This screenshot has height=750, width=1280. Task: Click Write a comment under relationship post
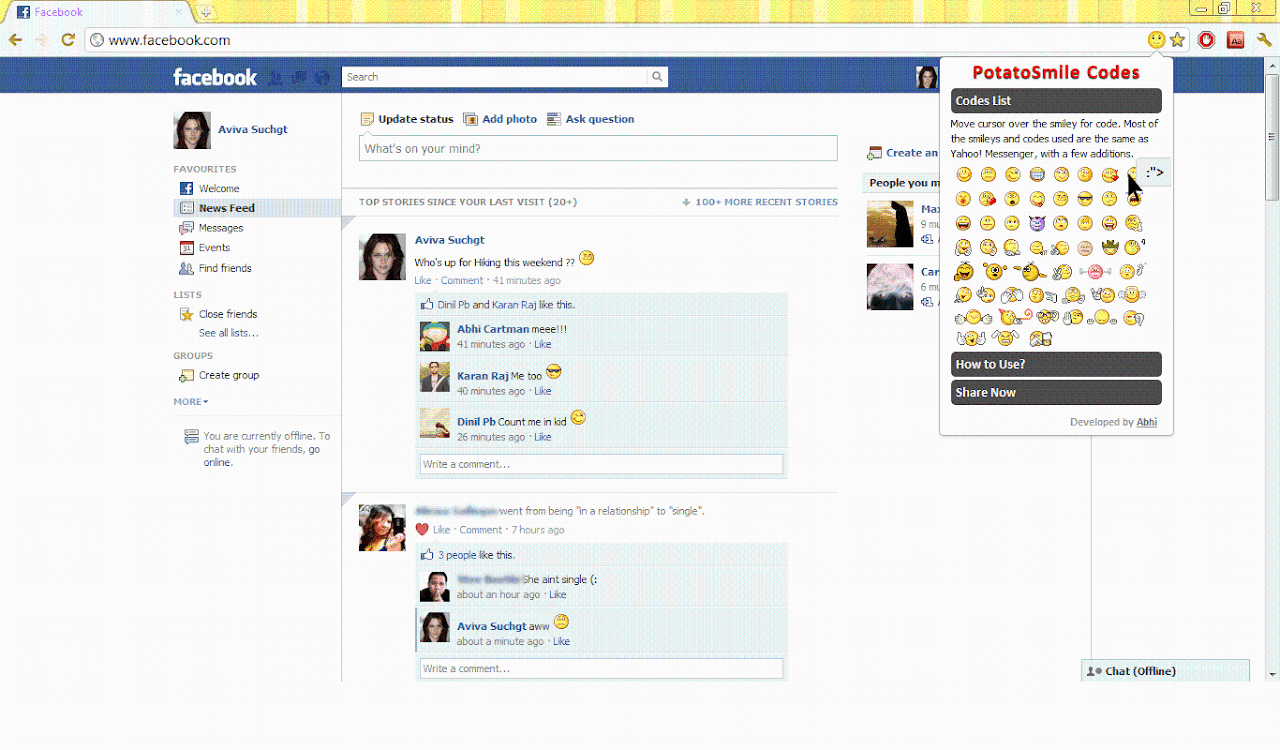(601, 668)
